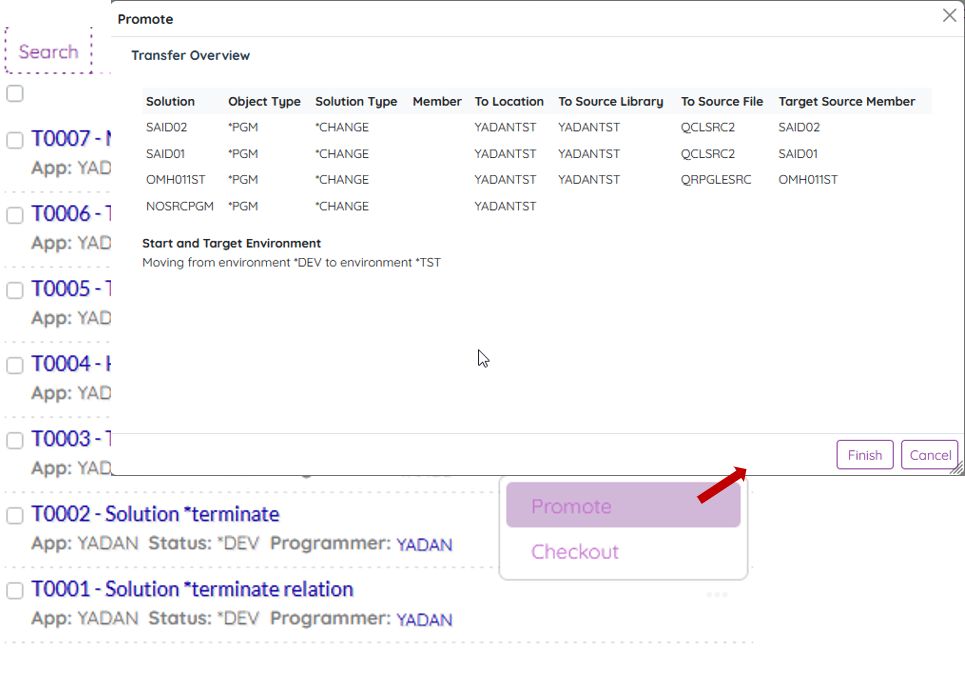Mark the T0004 checkbox
This screenshot has width=965, height=676.
click(15, 365)
